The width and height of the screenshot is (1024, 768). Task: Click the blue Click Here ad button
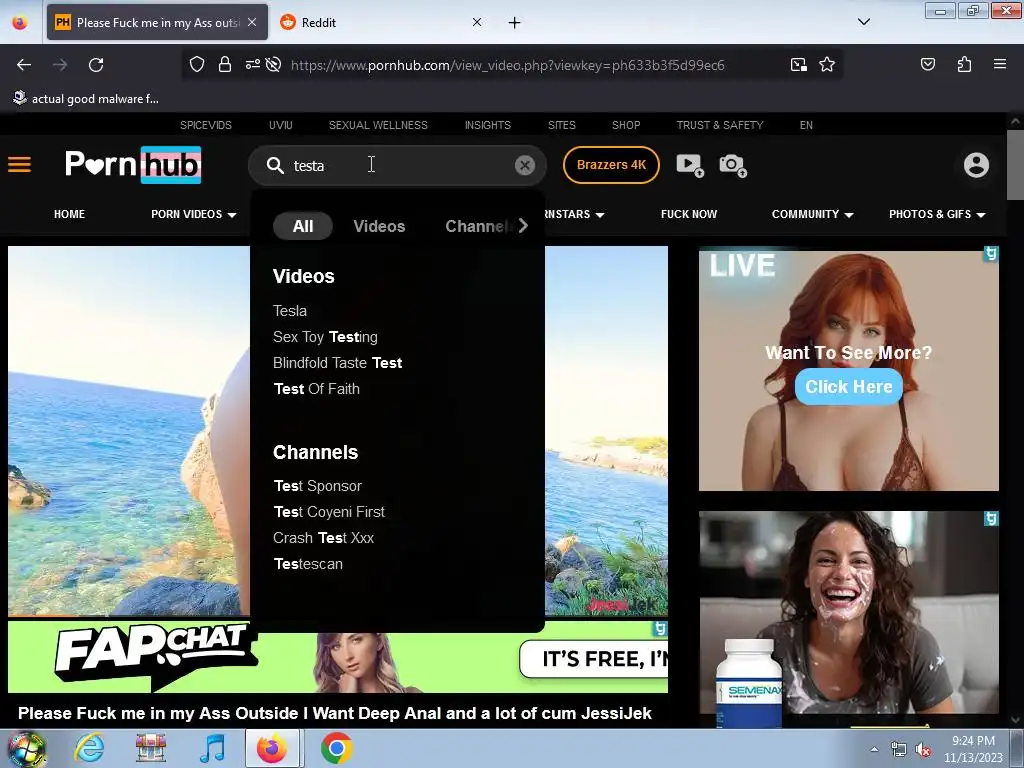[848, 387]
